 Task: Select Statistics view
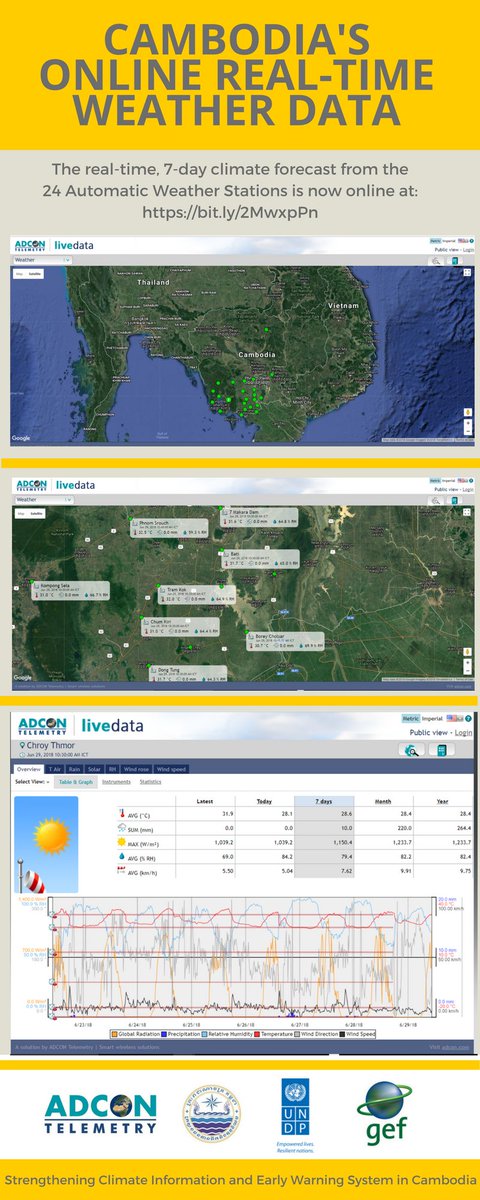[x=151, y=782]
